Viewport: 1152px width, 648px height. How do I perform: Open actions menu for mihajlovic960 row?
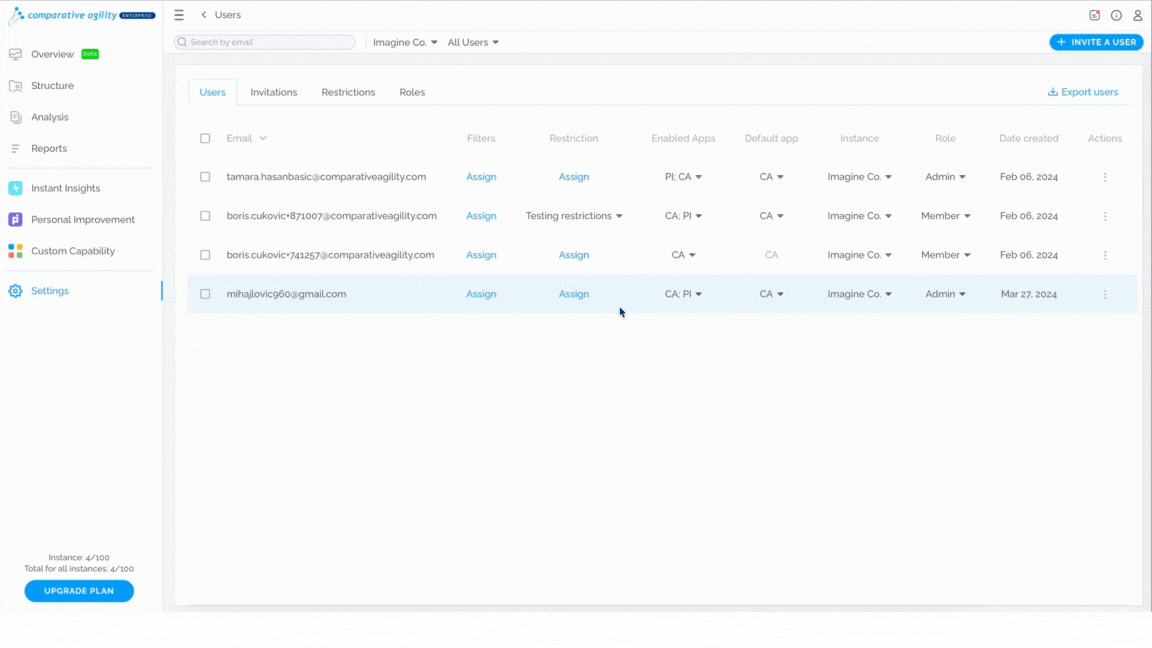[x=1105, y=294]
